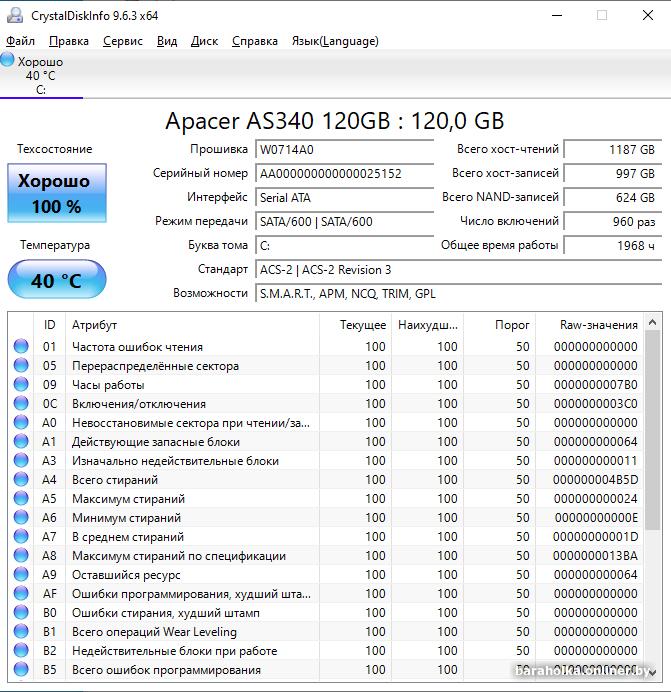671x692 pixels.
Task: Click the disk title Apacer AS340 120GB
Action: click(335, 121)
